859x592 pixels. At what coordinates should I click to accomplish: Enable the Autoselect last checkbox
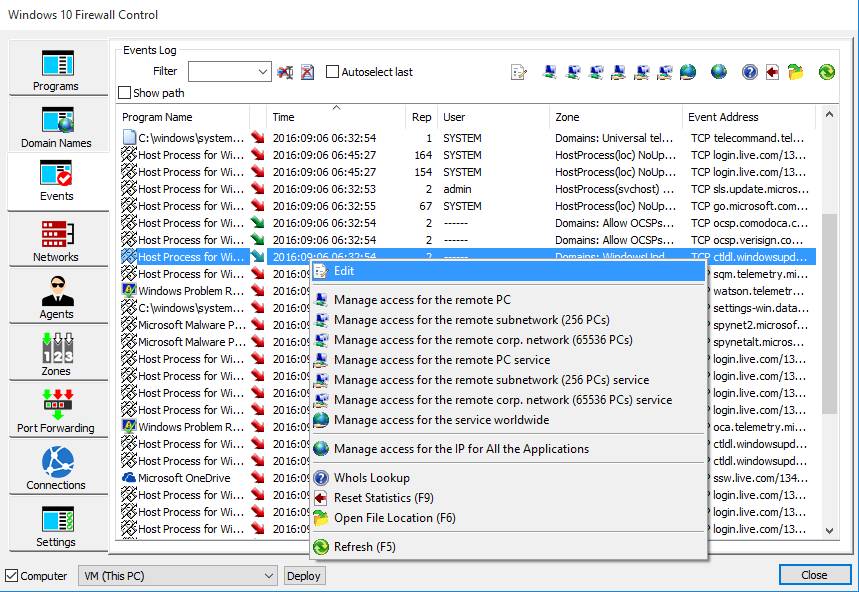tap(332, 72)
